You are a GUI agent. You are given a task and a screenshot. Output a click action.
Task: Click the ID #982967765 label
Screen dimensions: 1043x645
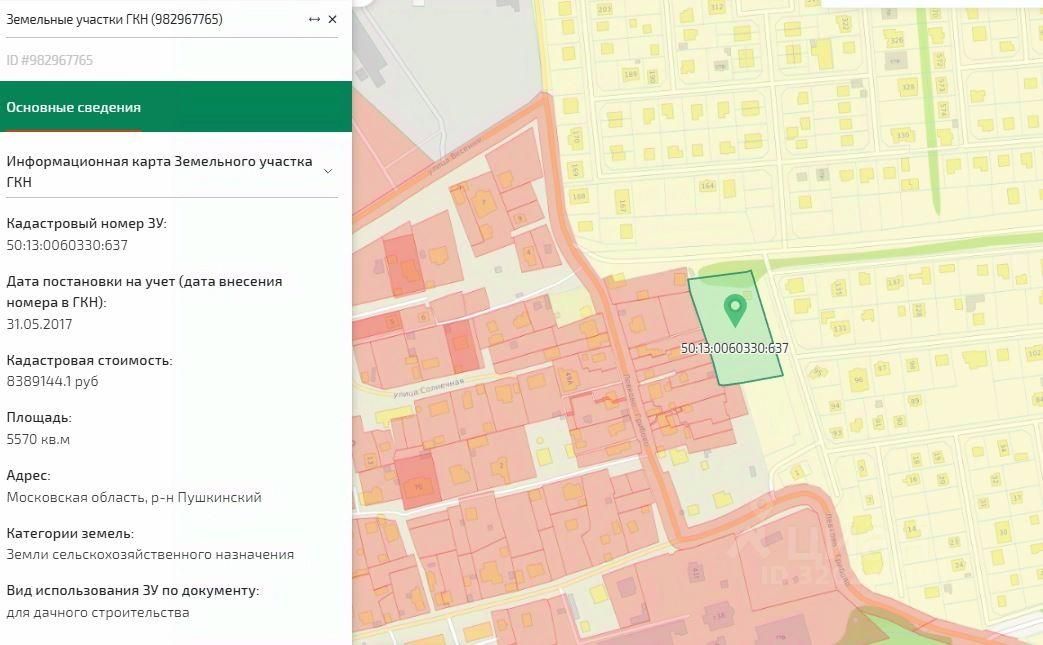pos(50,60)
